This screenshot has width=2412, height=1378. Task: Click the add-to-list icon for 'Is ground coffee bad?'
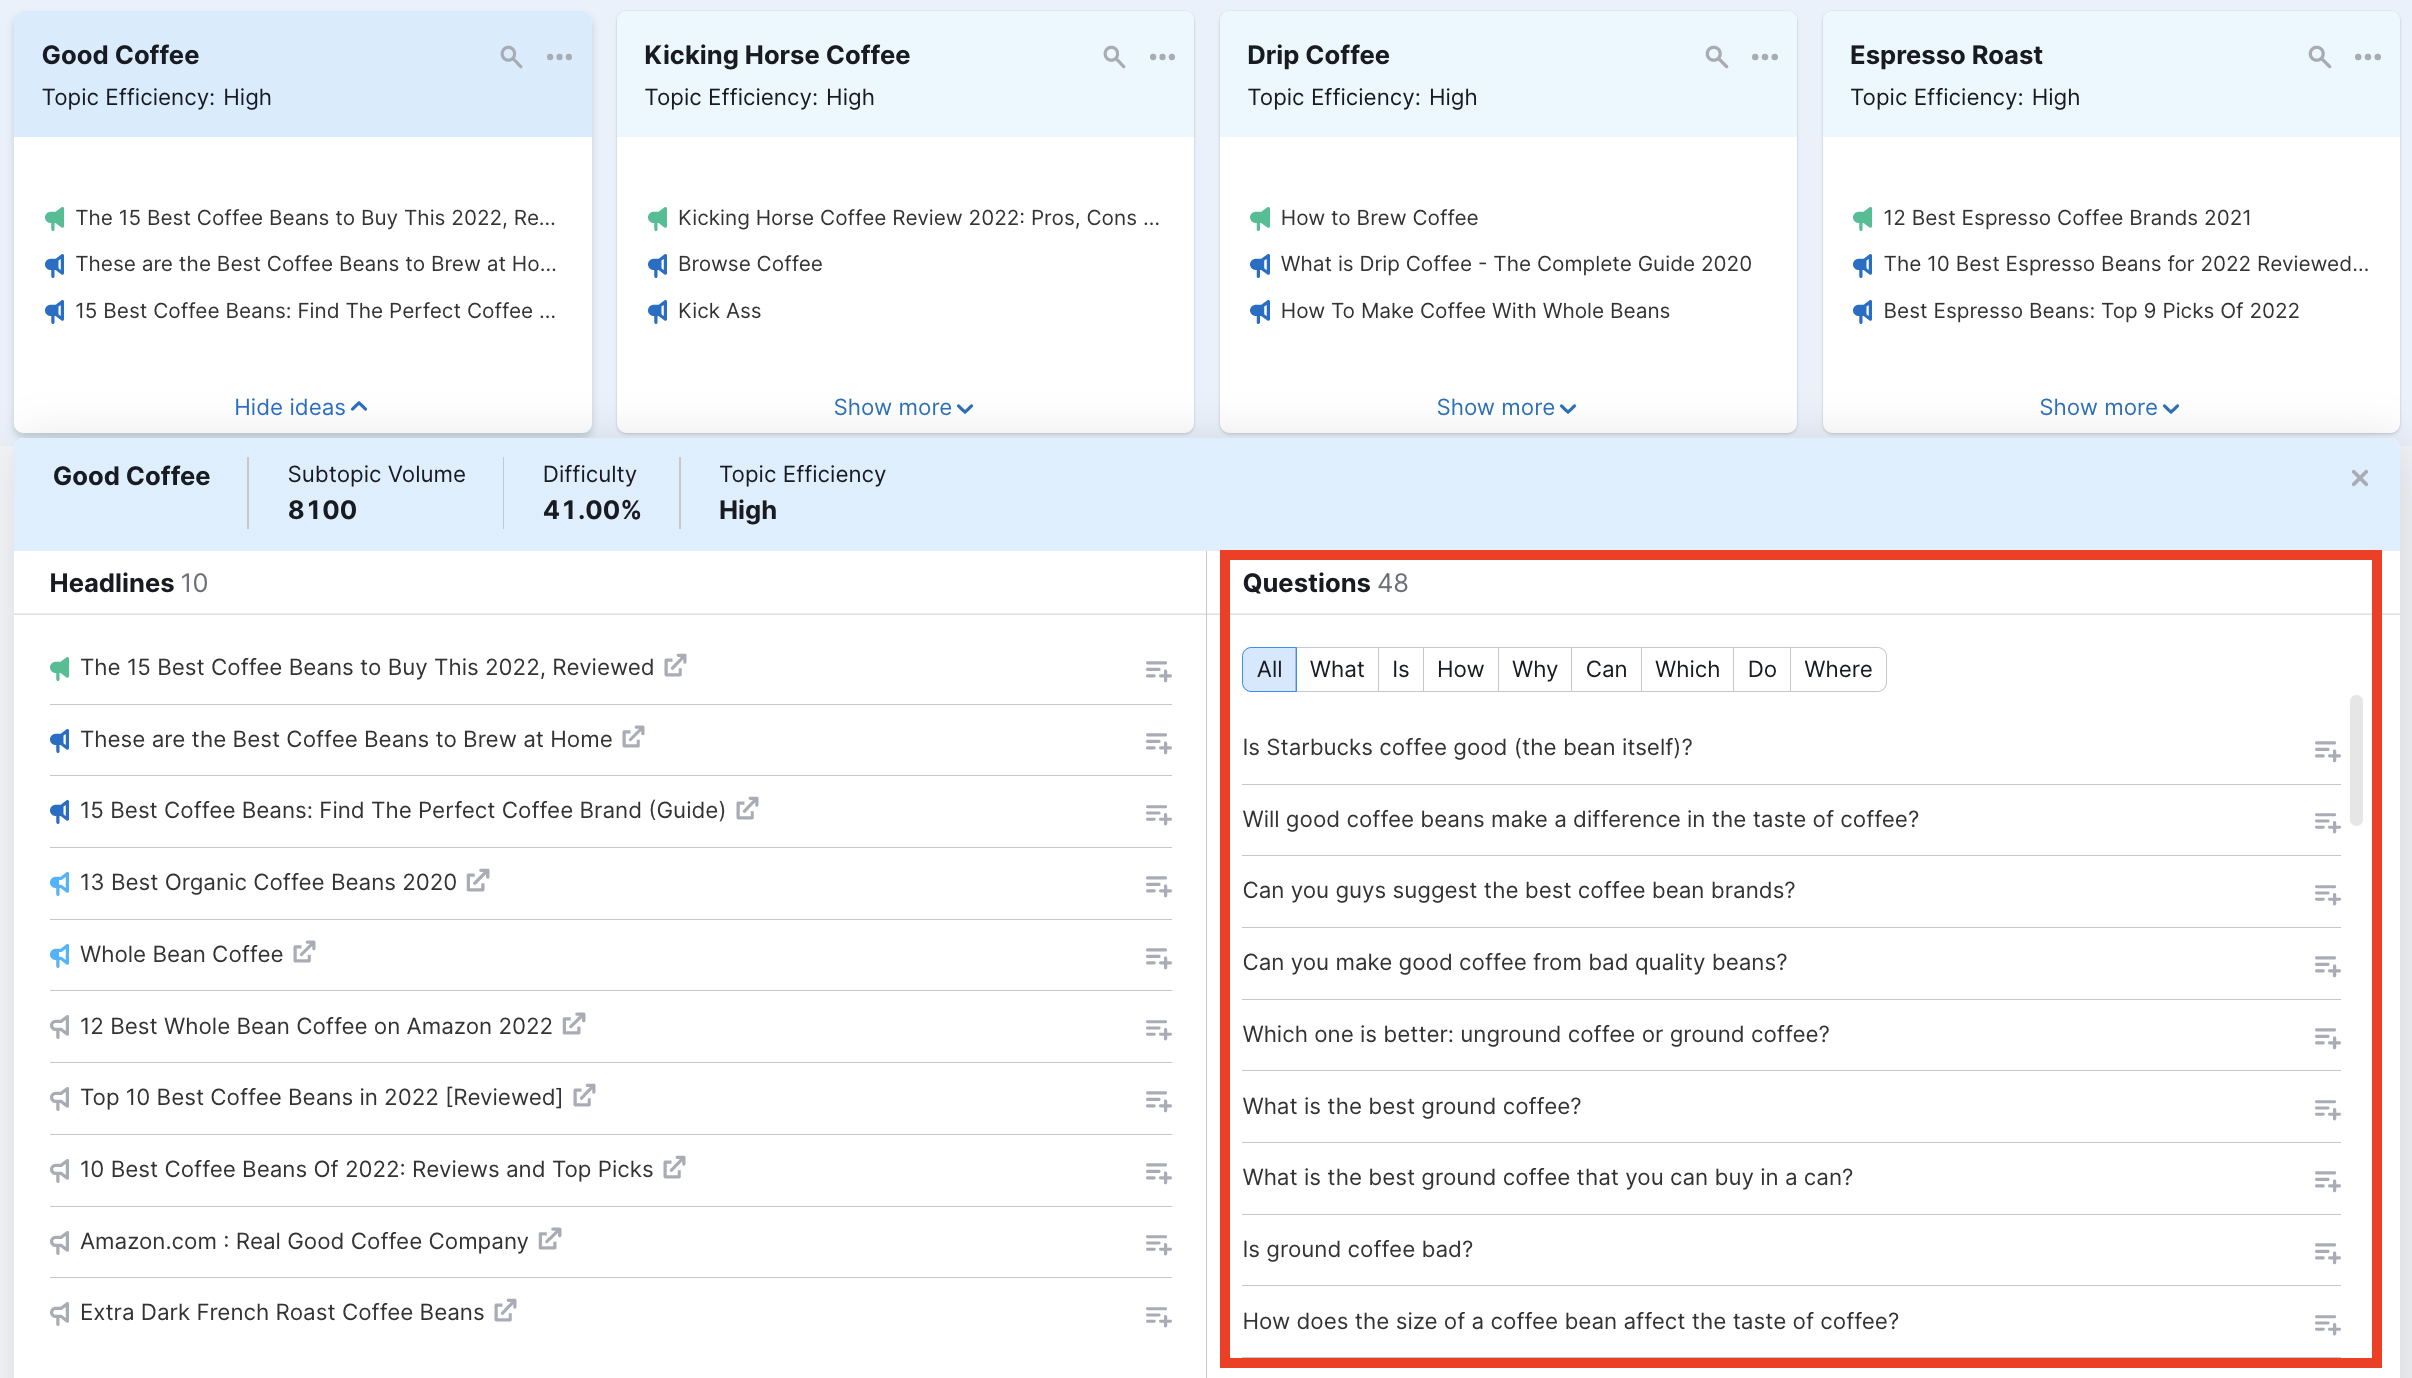pos(2329,1253)
